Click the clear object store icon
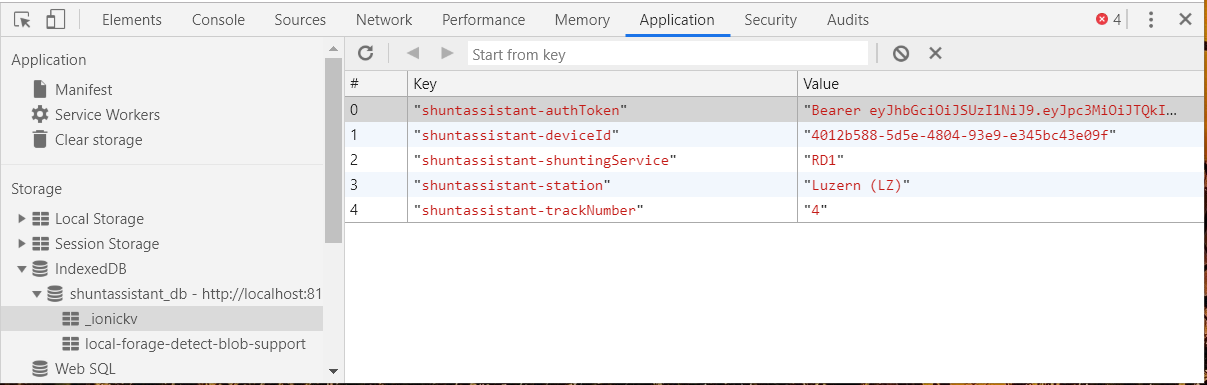Image resolution: width=1207 pixels, height=385 pixels. [x=901, y=54]
